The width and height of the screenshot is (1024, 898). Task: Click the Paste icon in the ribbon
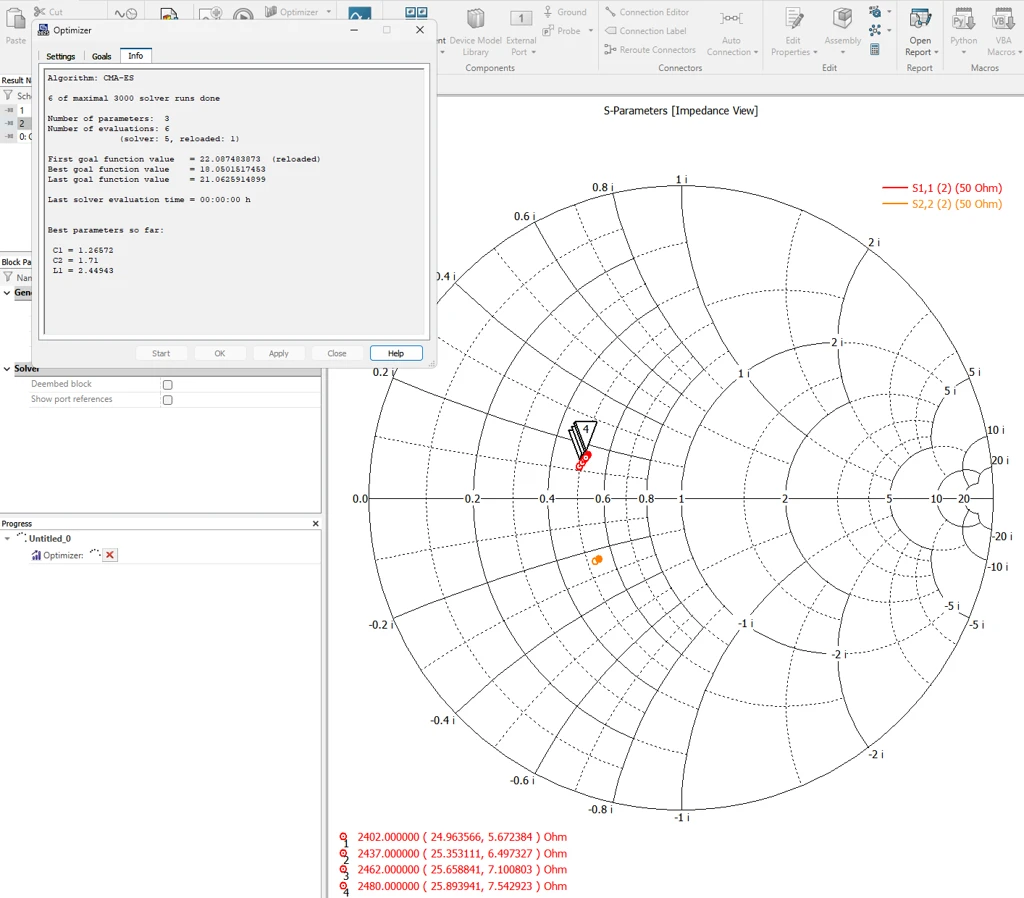[x=15, y=20]
